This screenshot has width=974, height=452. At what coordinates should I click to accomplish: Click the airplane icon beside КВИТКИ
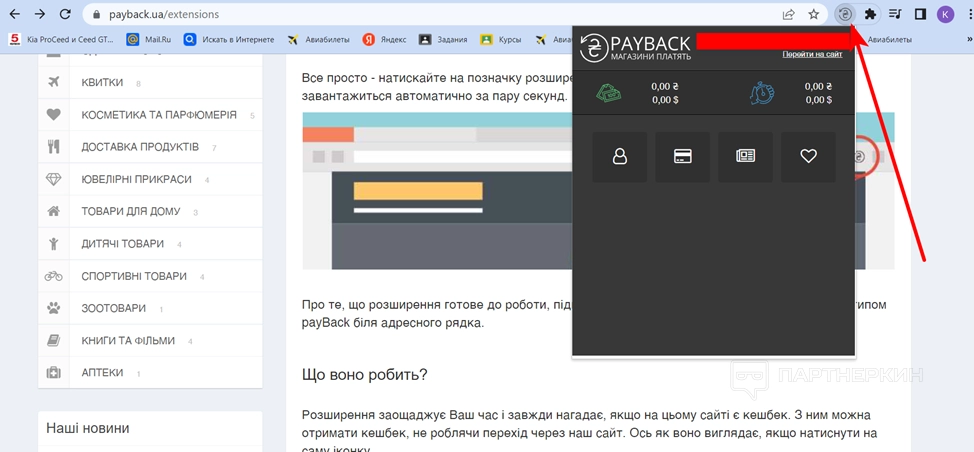(x=53, y=82)
